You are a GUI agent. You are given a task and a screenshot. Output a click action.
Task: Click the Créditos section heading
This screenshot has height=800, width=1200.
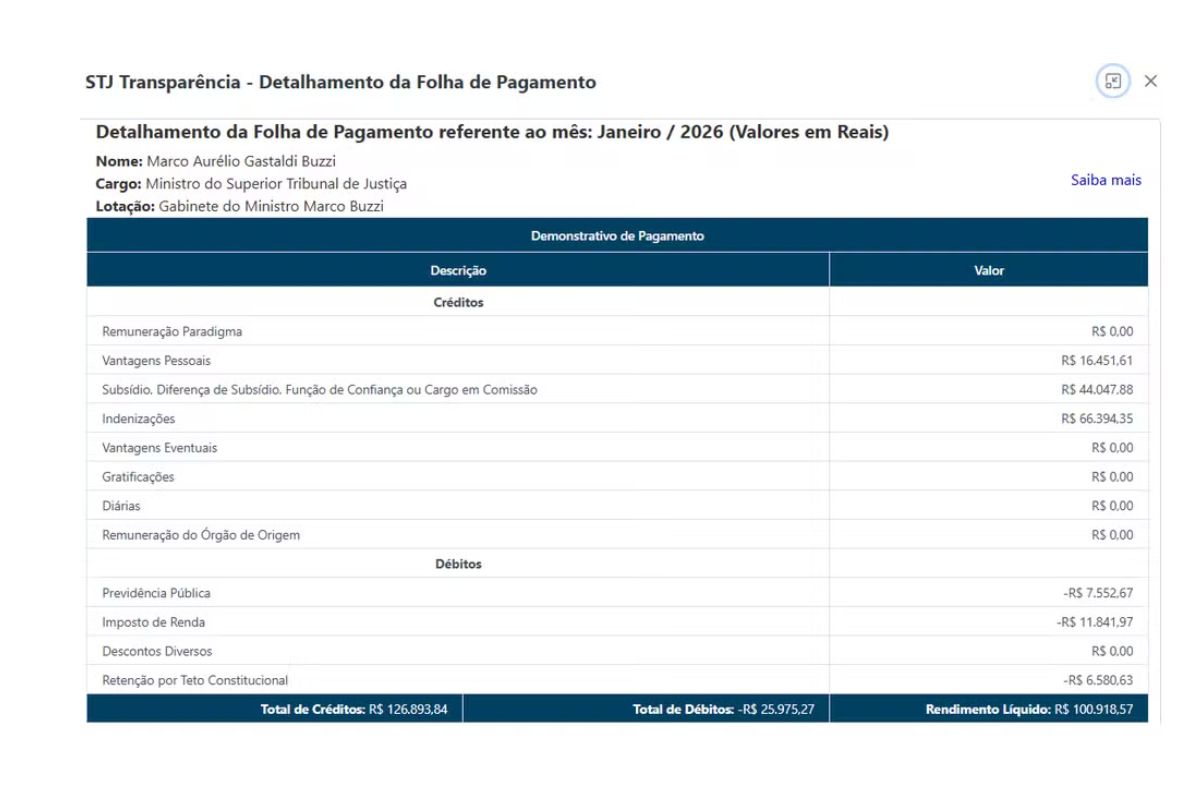point(458,302)
